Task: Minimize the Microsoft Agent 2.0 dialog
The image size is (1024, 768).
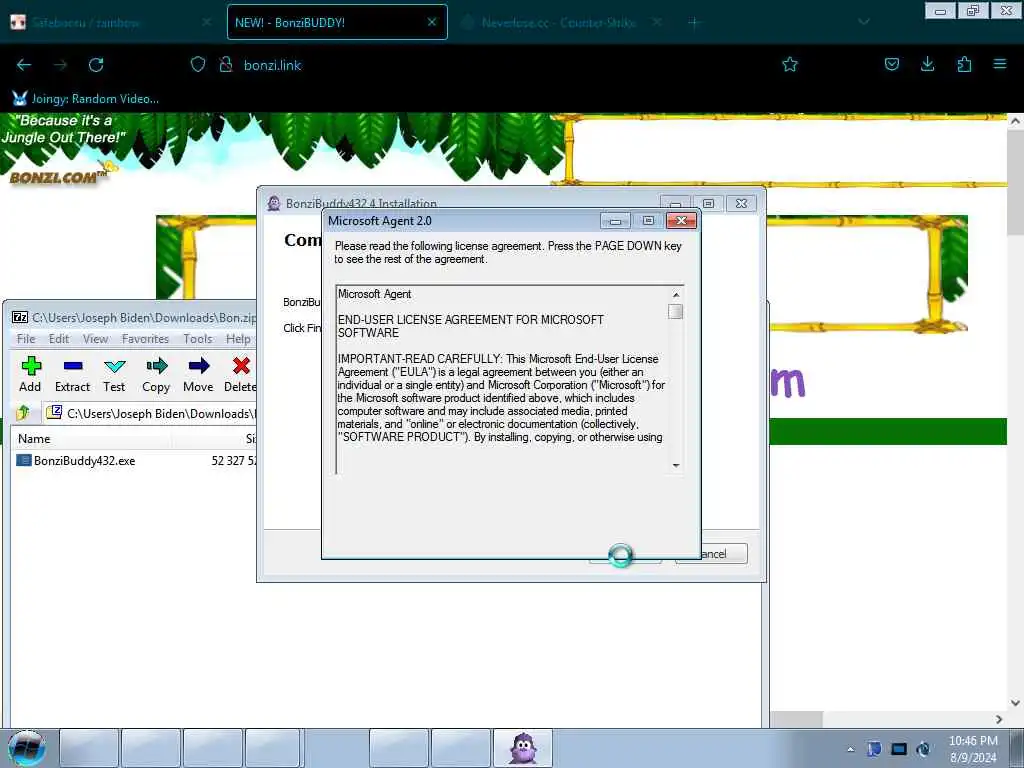Action: tap(615, 221)
